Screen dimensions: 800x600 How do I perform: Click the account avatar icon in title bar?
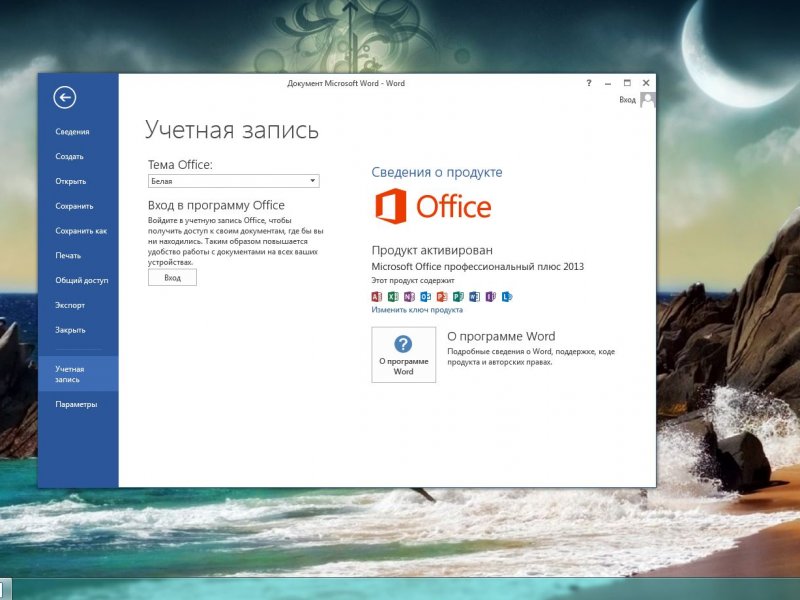pos(647,99)
